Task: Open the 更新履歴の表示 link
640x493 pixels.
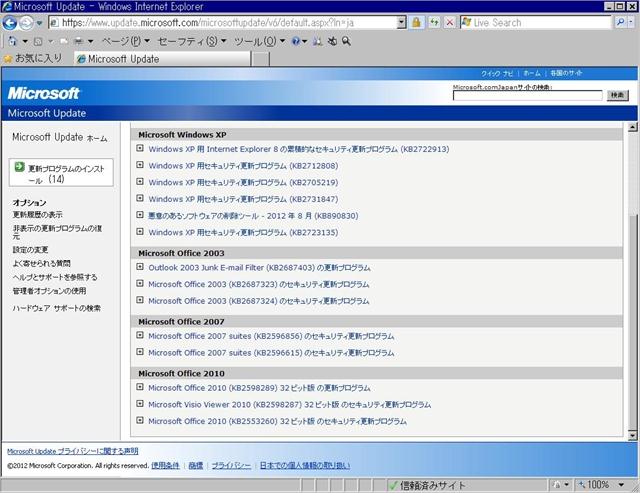Action: click(x=38, y=215)
